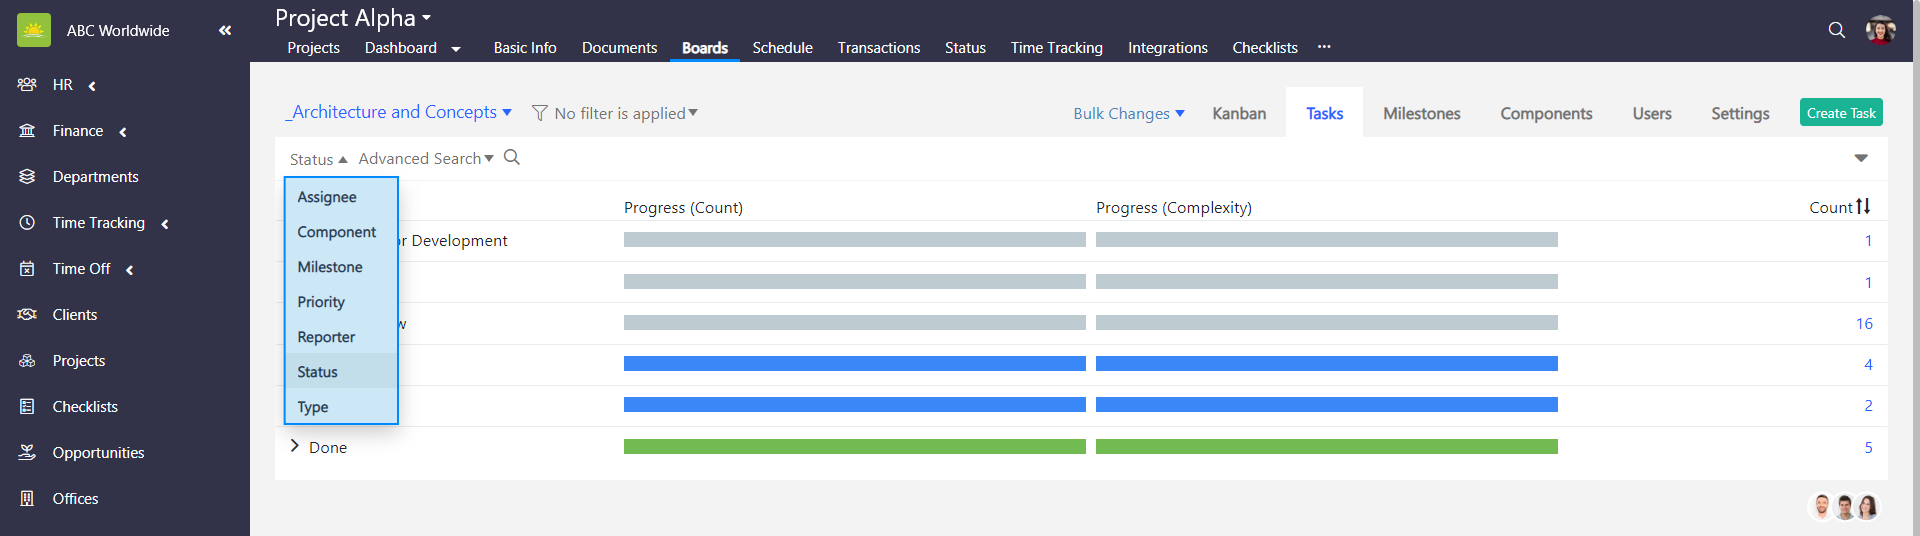Open the user profile avatar

[x=1880, y=30]
